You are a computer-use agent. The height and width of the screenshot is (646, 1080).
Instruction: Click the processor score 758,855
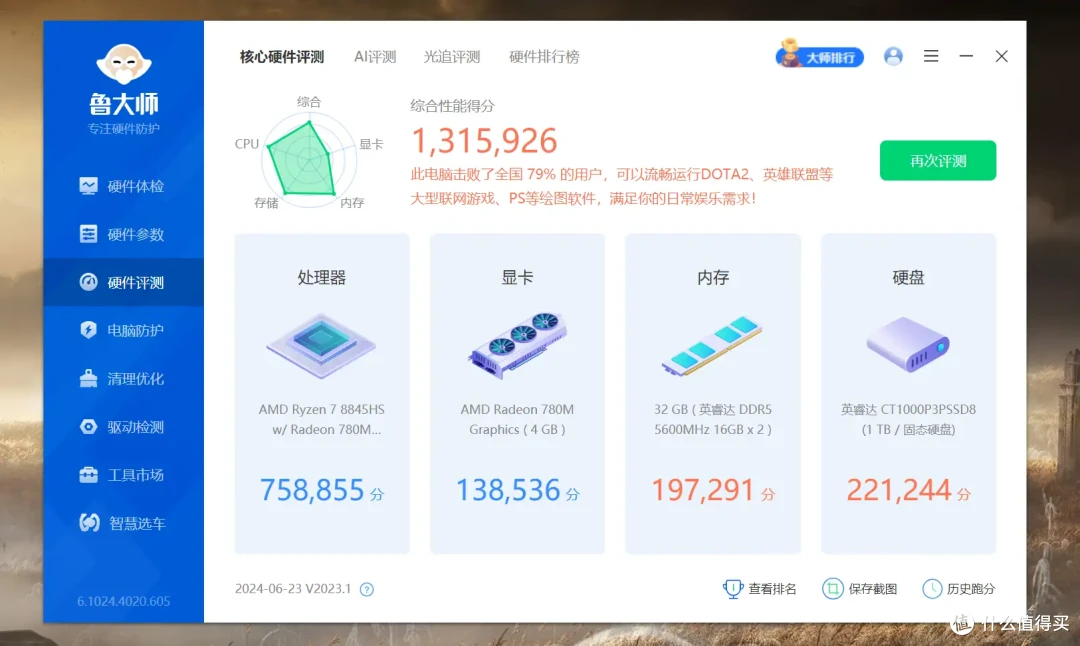click(311, 490)
